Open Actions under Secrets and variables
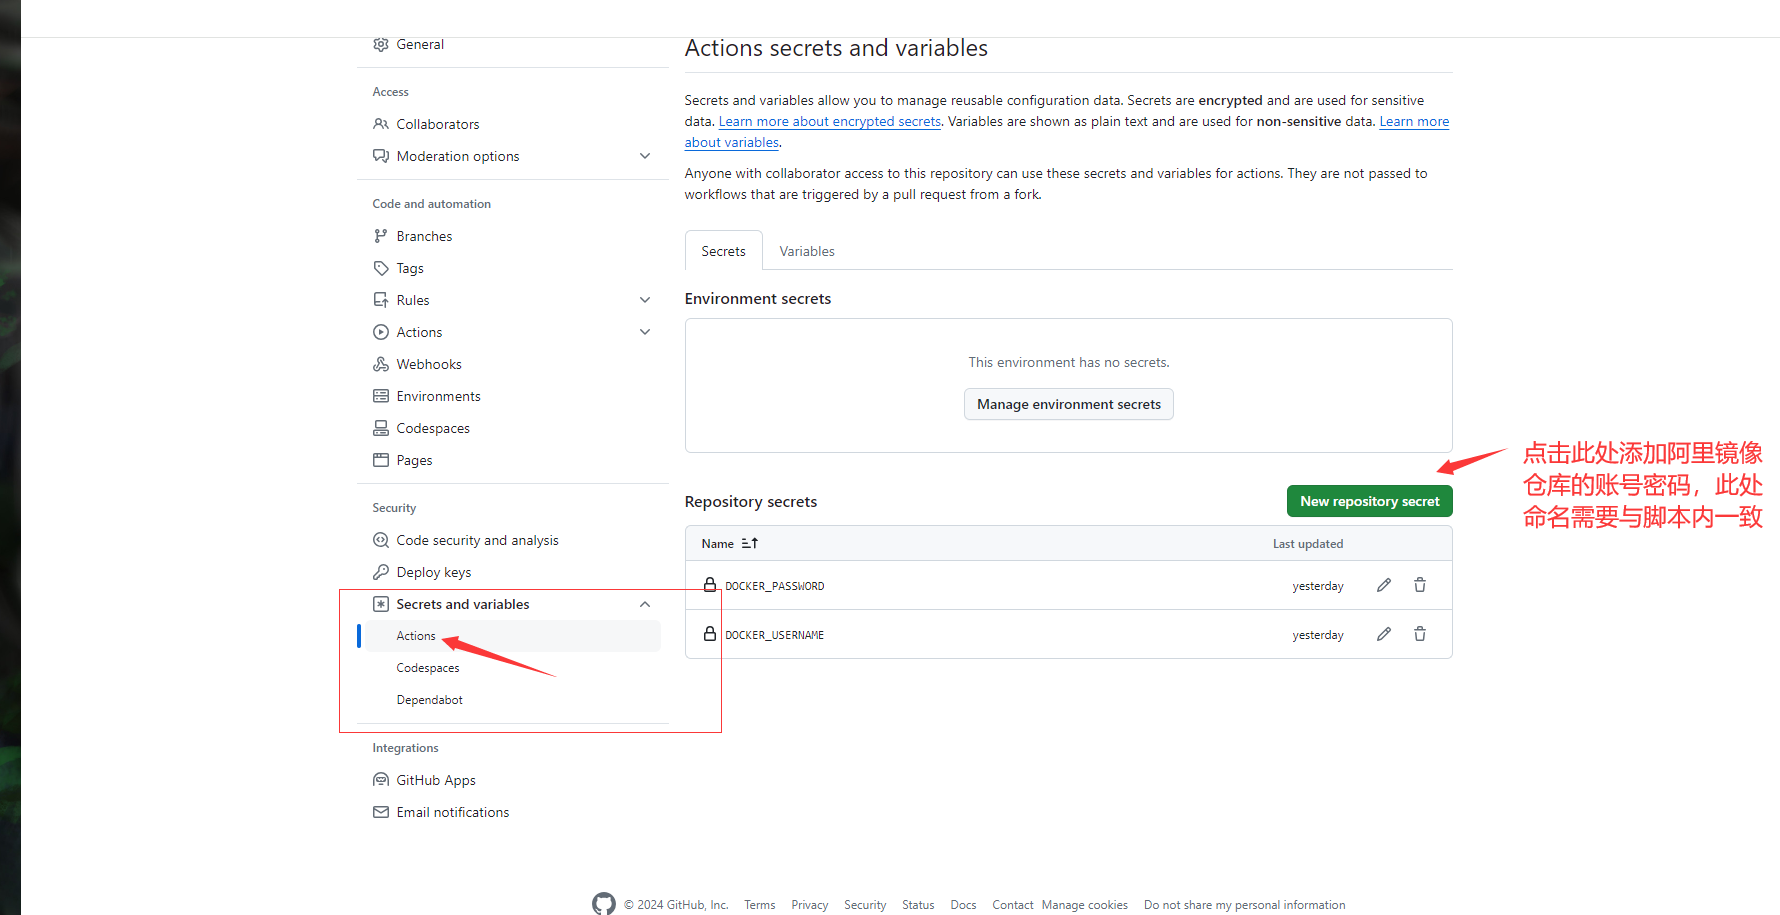1780x915 pixels. (416, 636)
